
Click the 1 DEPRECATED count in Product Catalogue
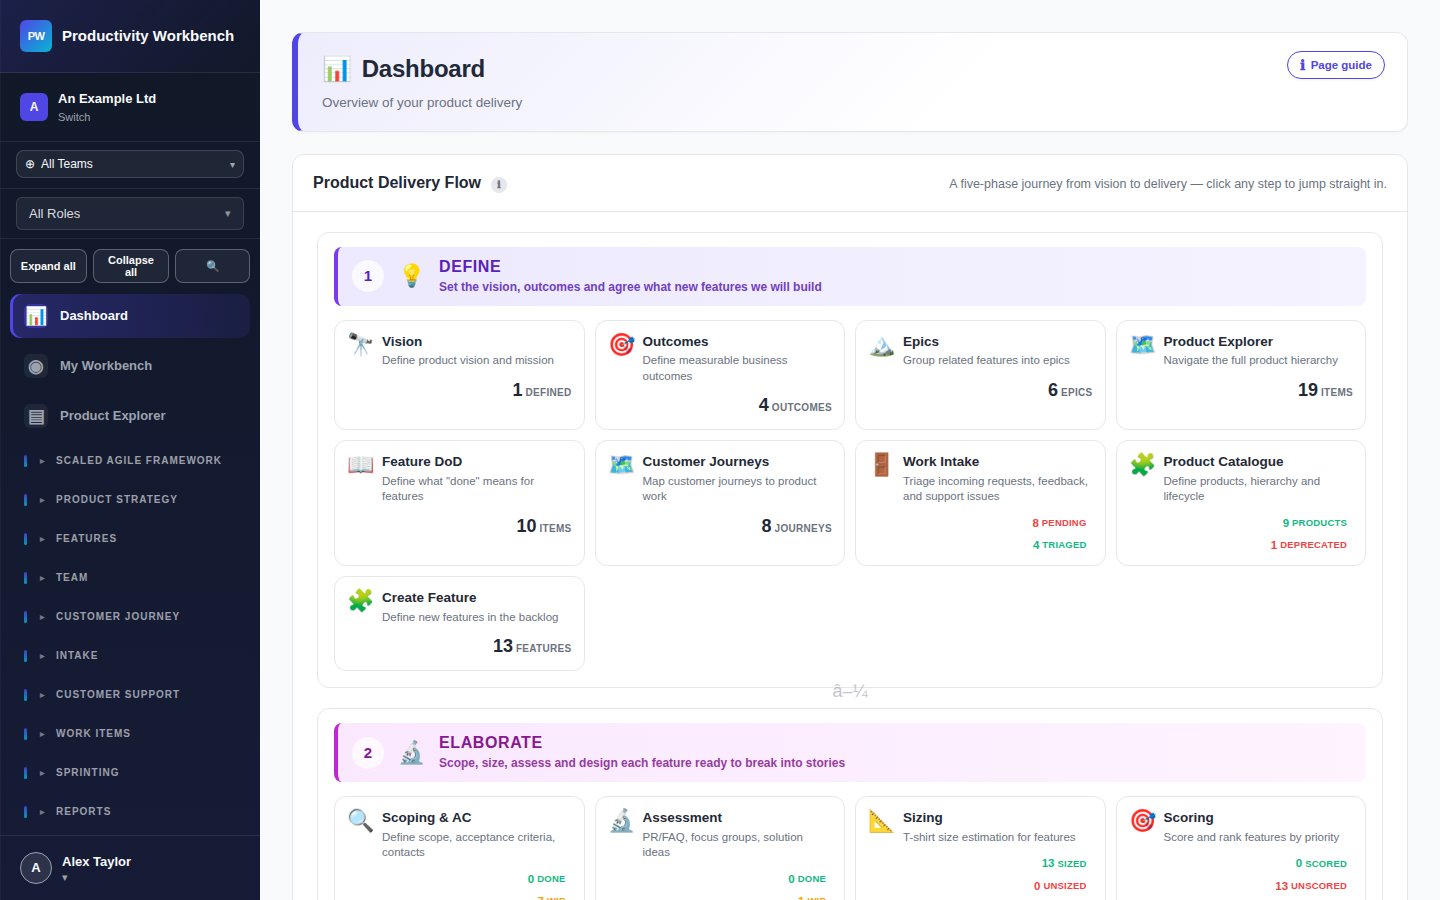[x=1308, y=545]
